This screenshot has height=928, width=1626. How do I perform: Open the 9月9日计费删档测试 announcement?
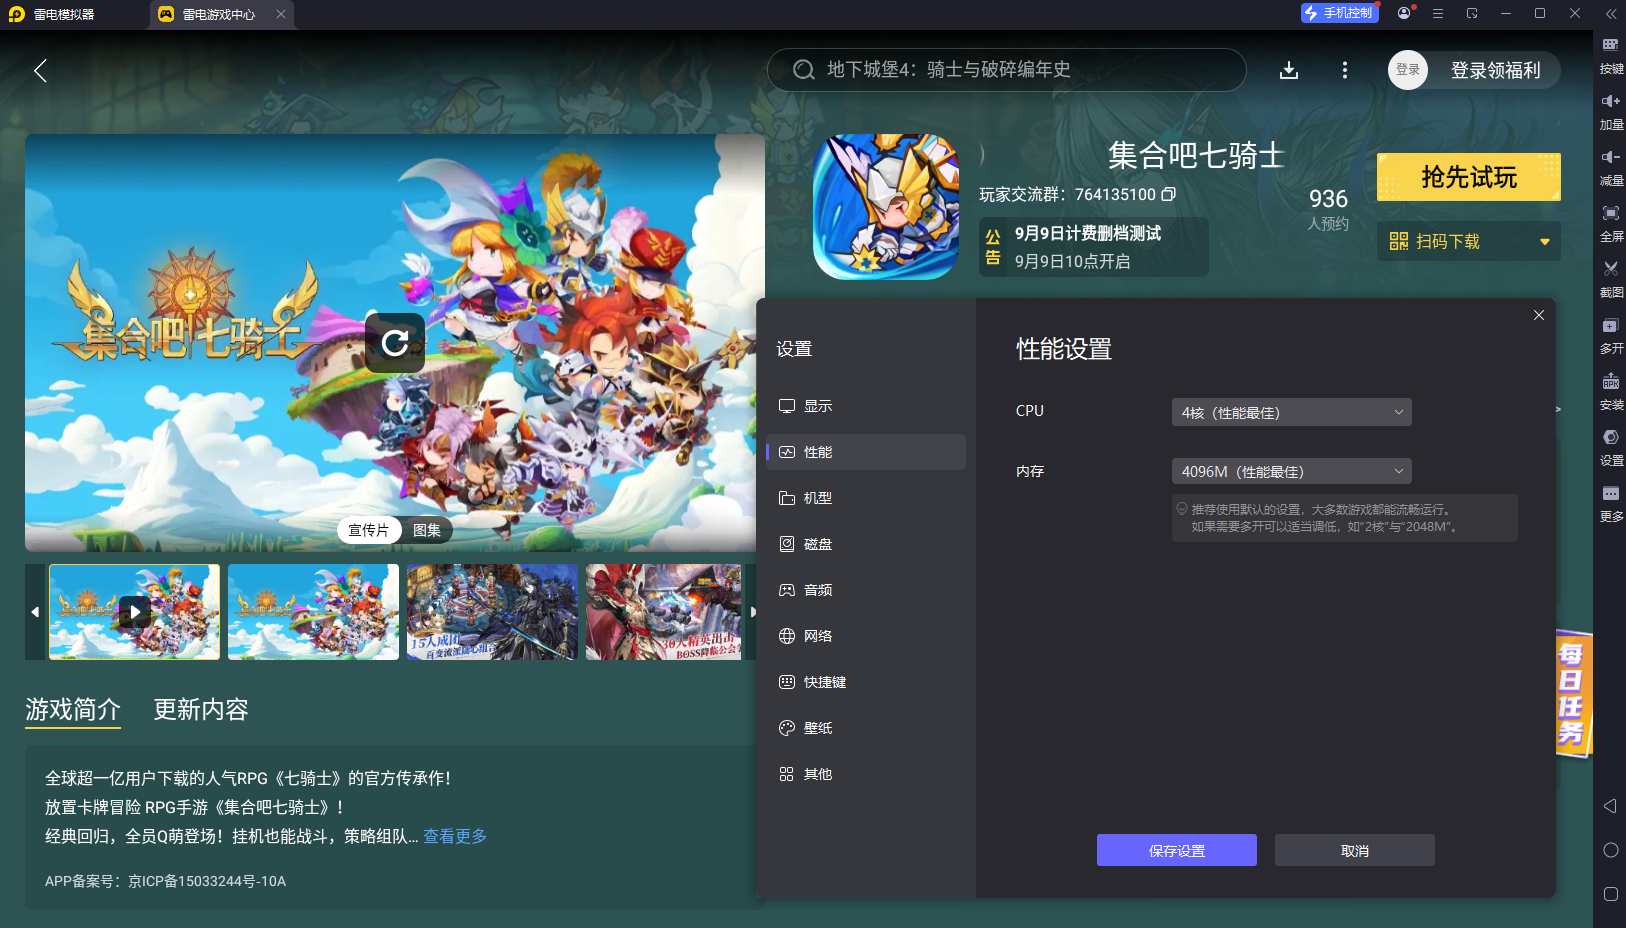click(x=1094, y=247)
